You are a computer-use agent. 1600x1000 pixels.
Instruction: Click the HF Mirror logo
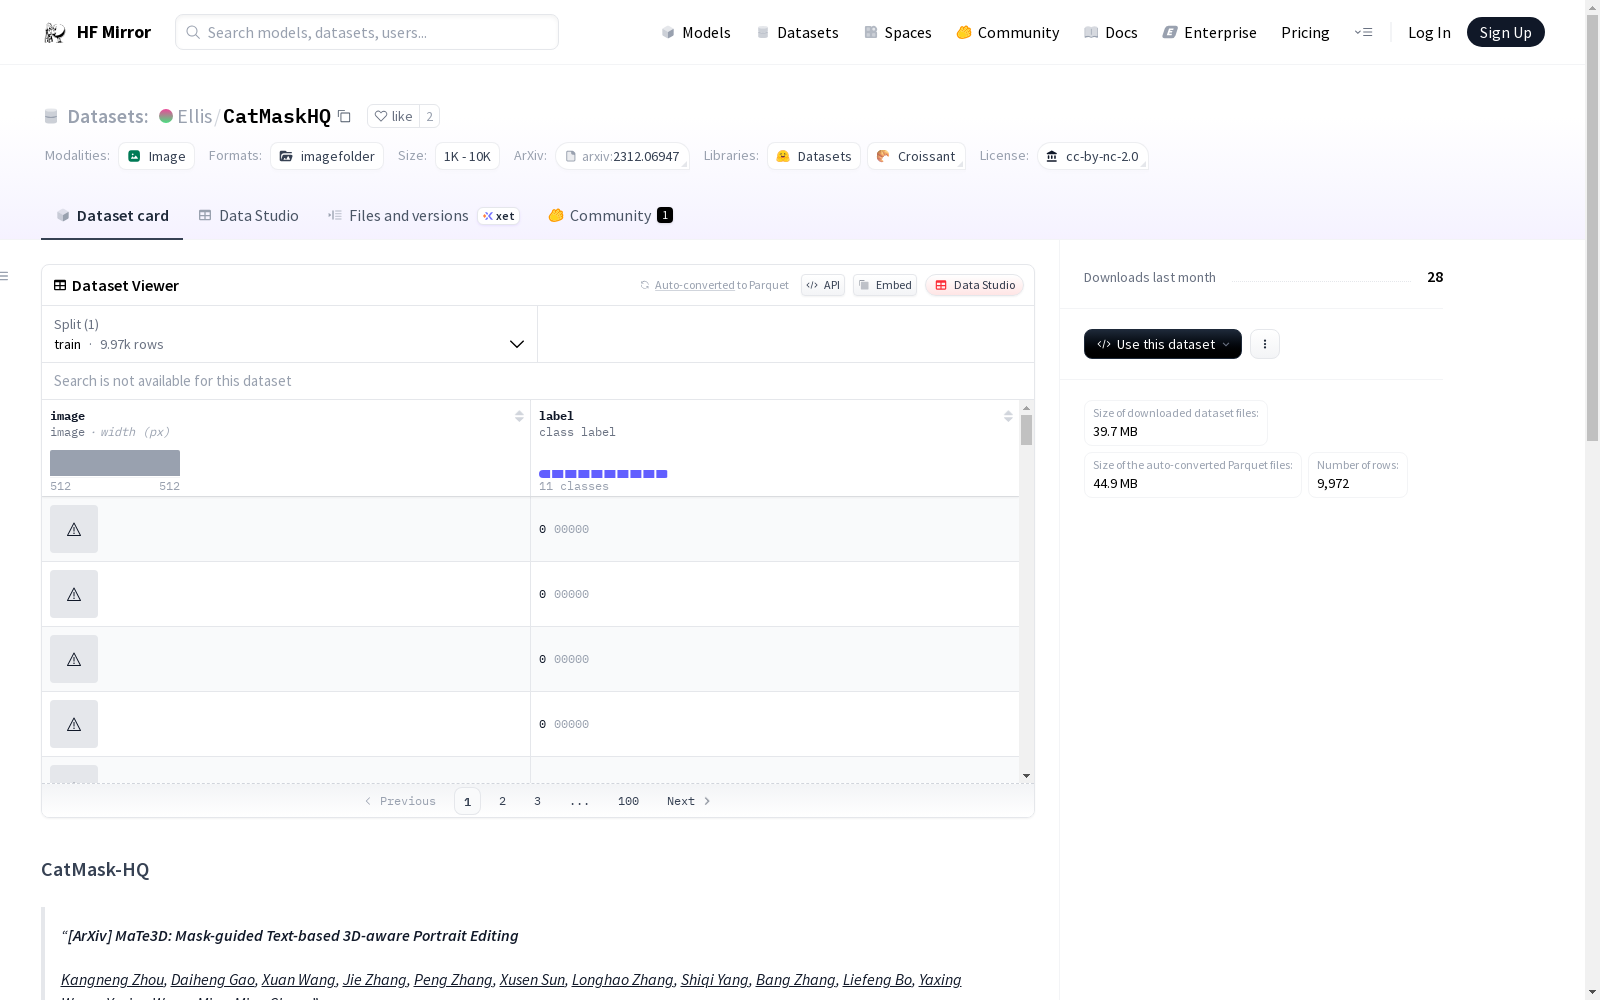97,32
